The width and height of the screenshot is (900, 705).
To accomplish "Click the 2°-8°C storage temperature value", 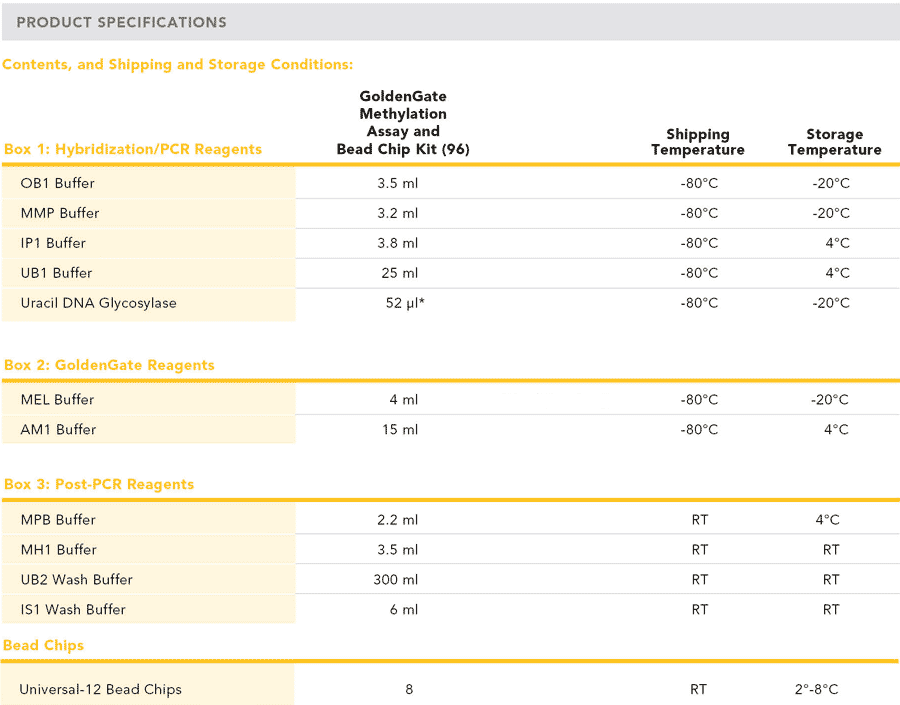I will [816, 689].
